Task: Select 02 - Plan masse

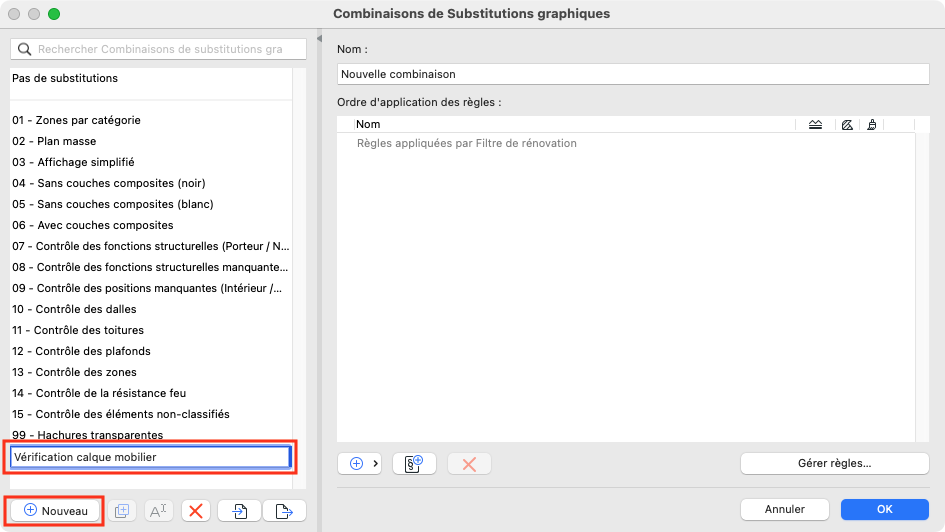Action: 151,141
